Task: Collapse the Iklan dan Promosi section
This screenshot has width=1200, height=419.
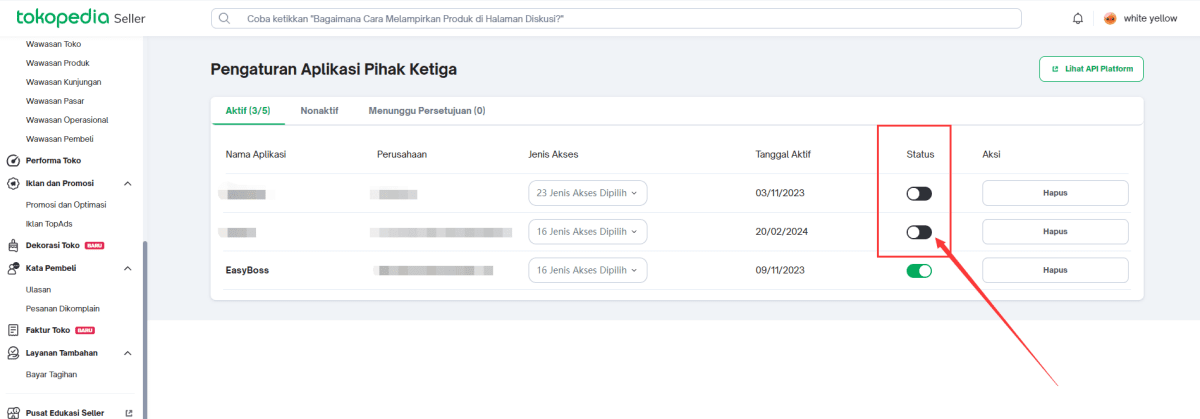Action: click(128, 183)
